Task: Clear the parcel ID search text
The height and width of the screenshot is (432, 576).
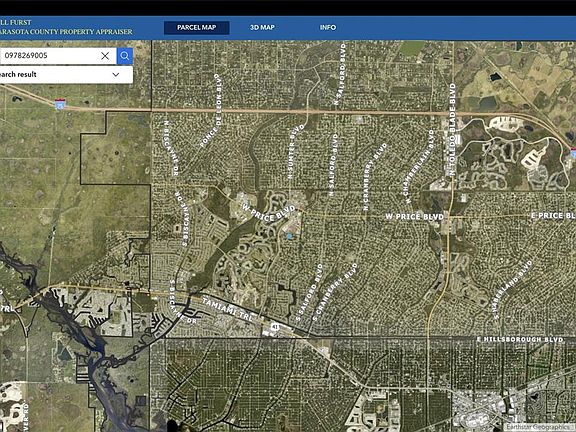Action: coord(105,56)
